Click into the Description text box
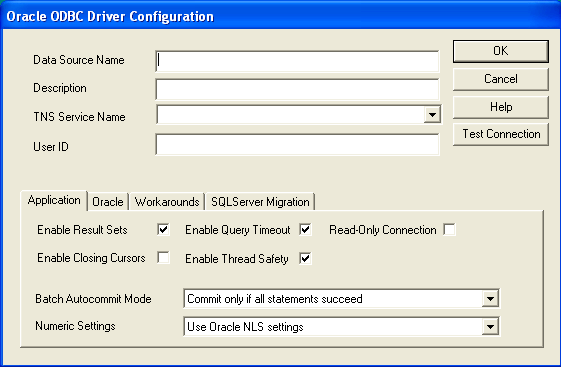Screen dimensions: 561x367 point(297,89)
